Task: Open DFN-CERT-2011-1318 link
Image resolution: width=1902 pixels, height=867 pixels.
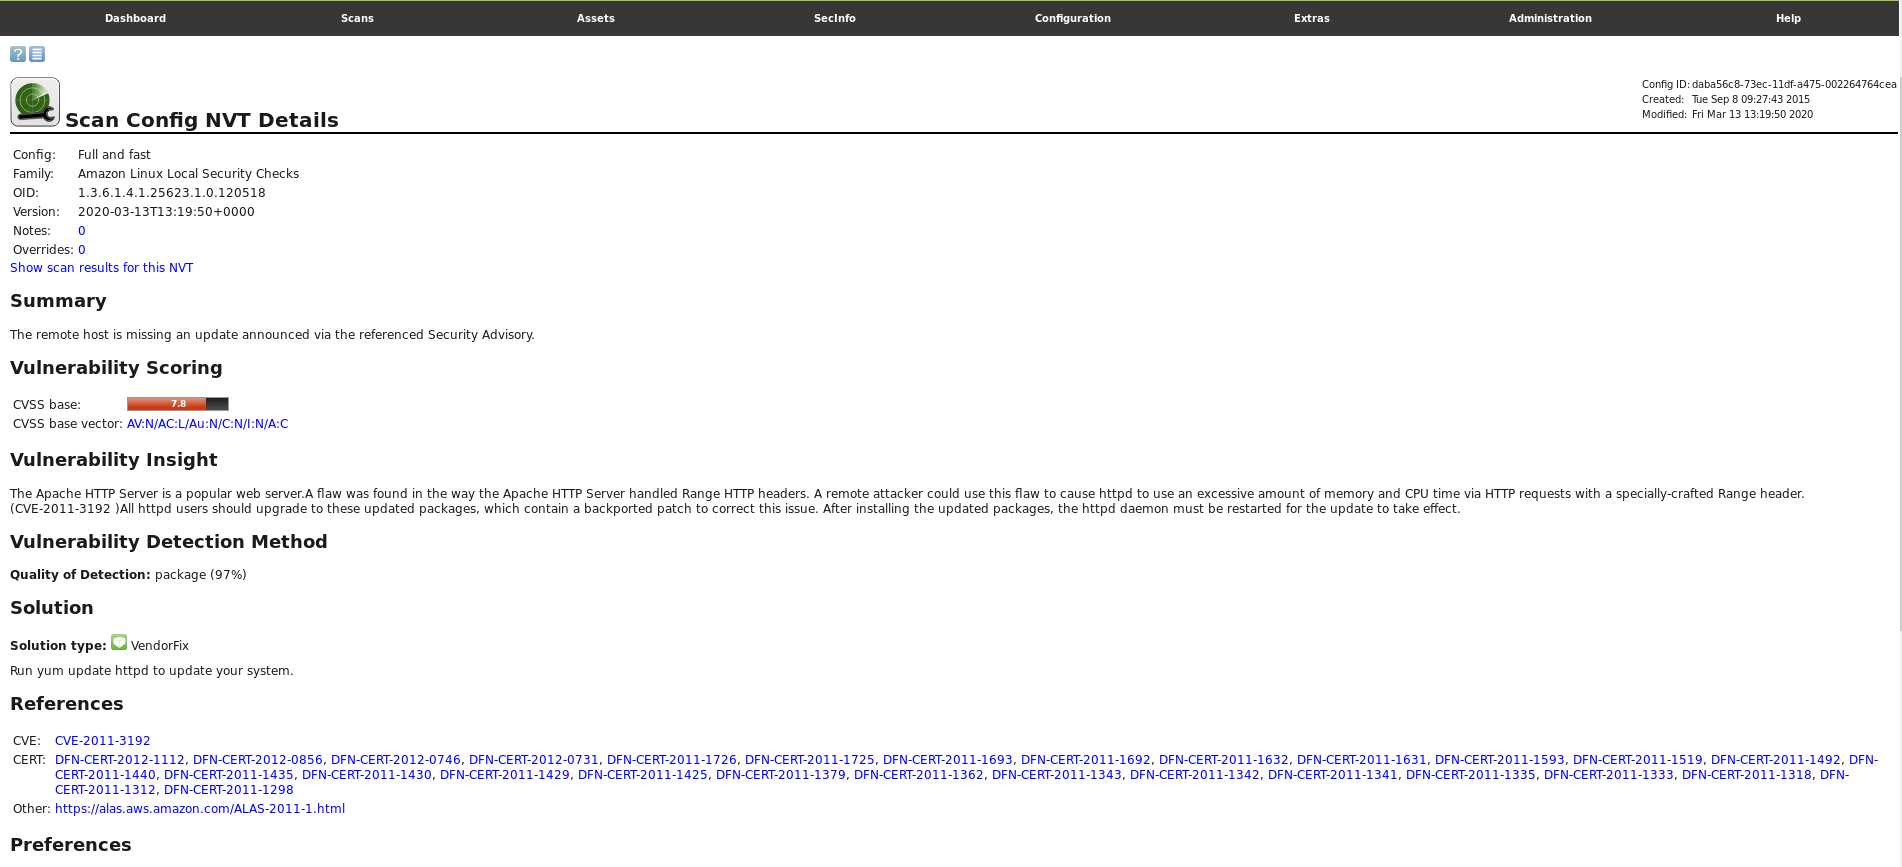Action: [x=1747, y=775]
